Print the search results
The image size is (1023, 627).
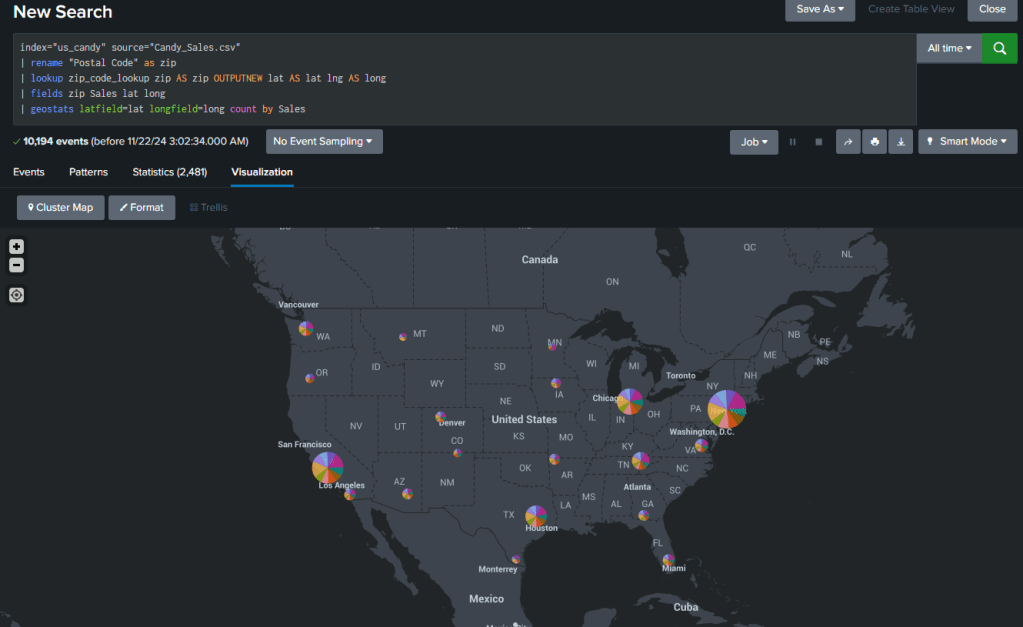[x=875, y=142]
